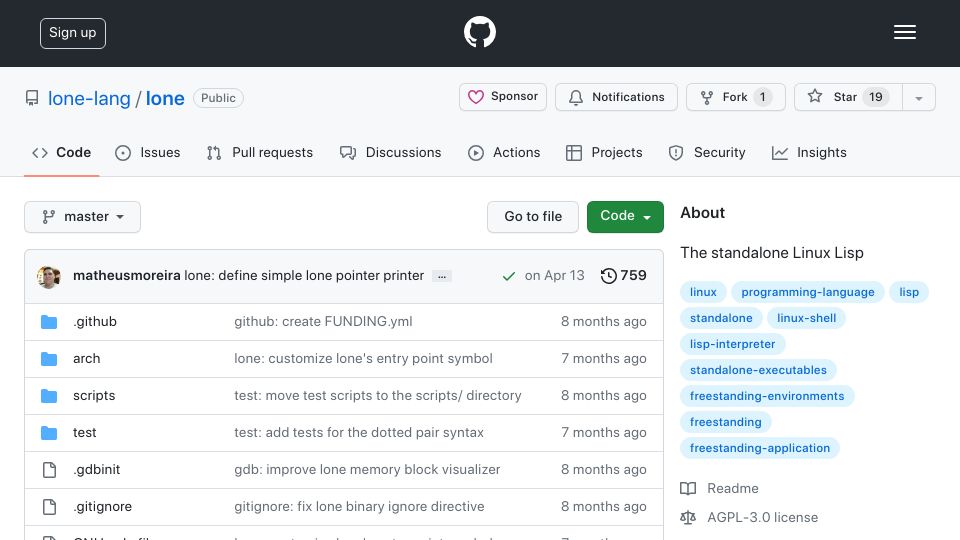The height and width of the screenshot is (540, 960).
Task: Open the arch folder name
Action: point(86,359)
